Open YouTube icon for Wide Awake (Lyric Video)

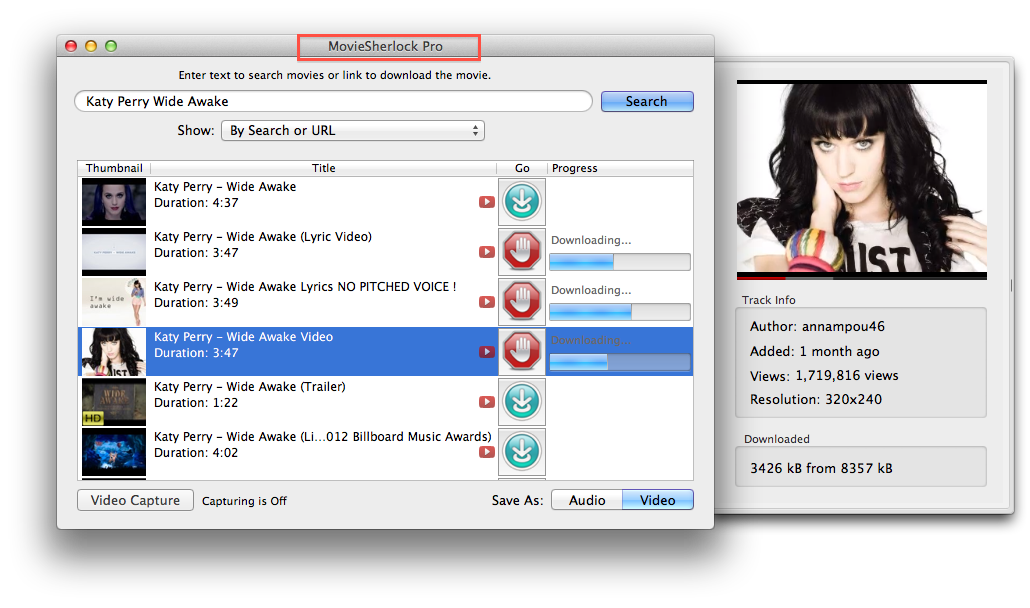(487, 252)
